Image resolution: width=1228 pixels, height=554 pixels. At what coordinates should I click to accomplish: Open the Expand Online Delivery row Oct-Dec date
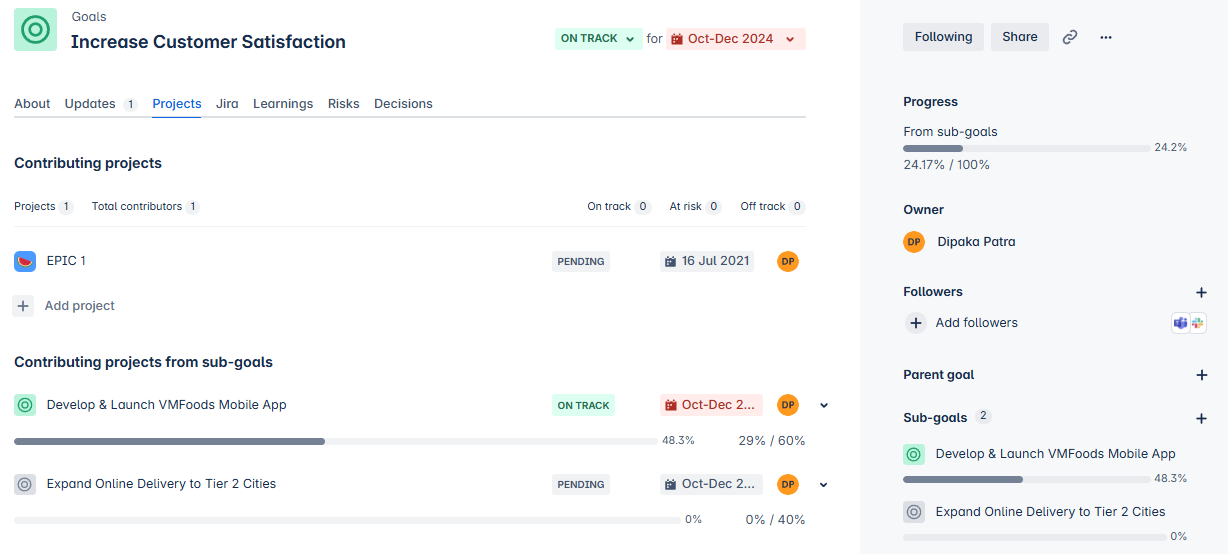click(x=711, y=484)
